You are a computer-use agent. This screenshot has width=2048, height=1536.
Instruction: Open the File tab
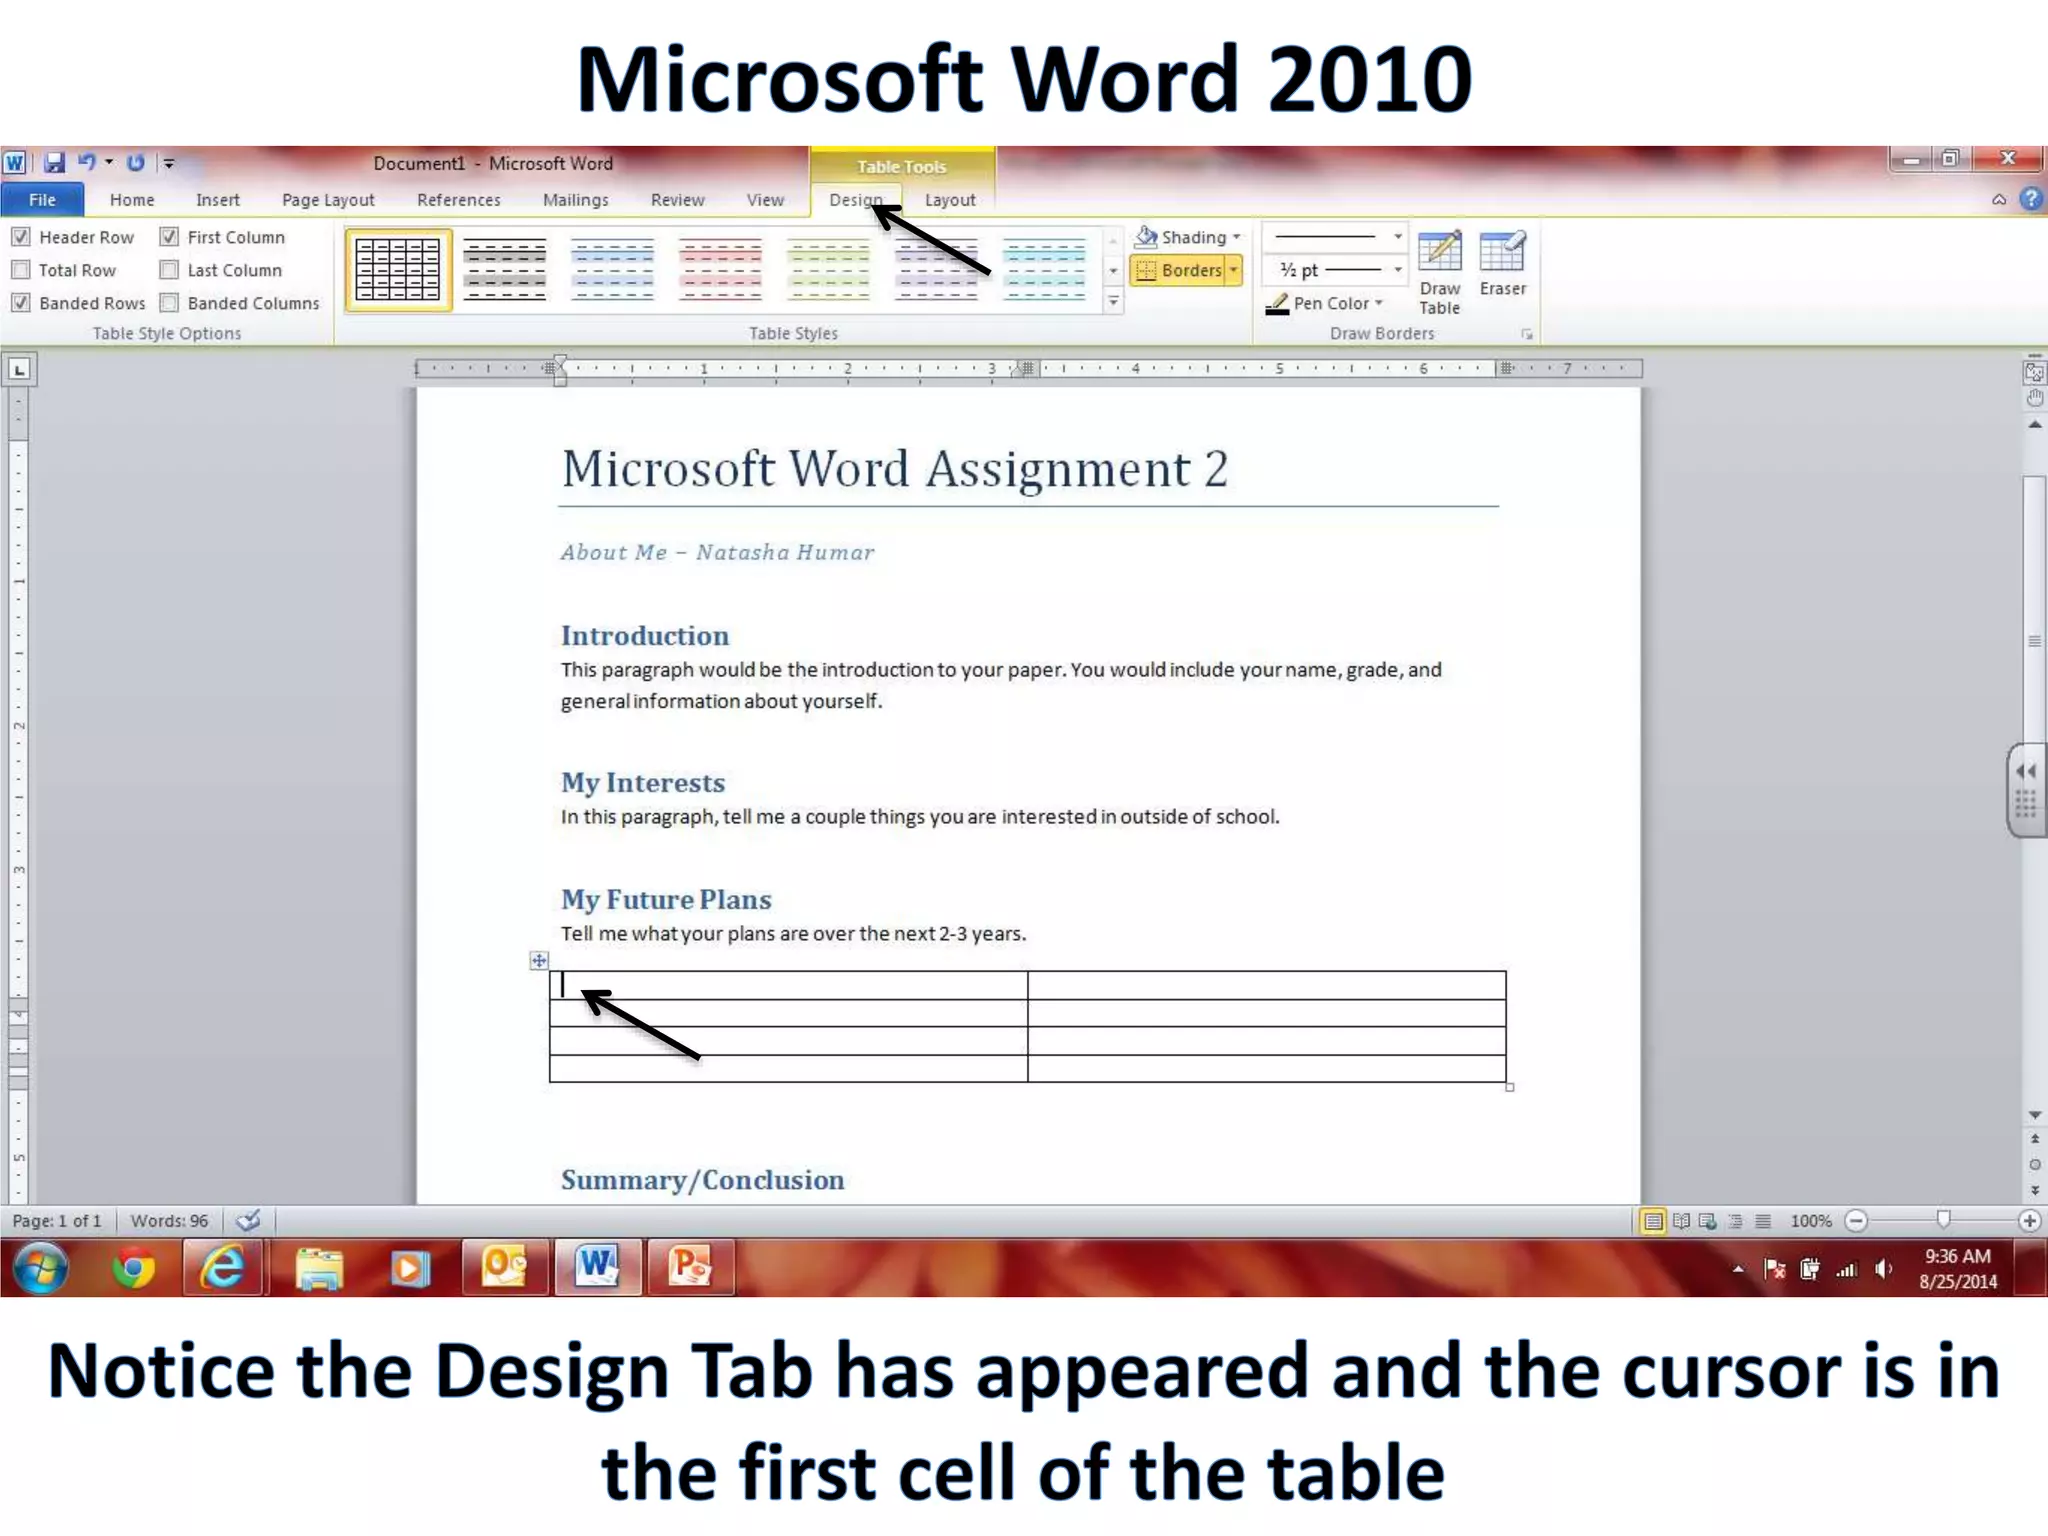[x=42, y=200]
